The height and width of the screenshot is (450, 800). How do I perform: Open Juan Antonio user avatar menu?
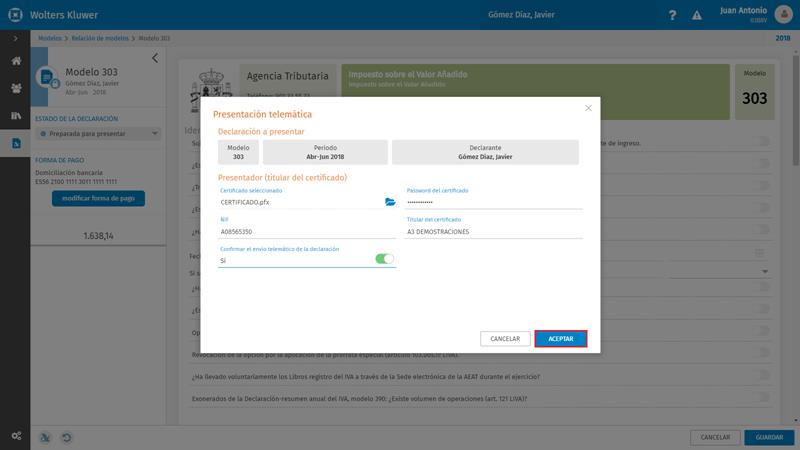(783, 14)
